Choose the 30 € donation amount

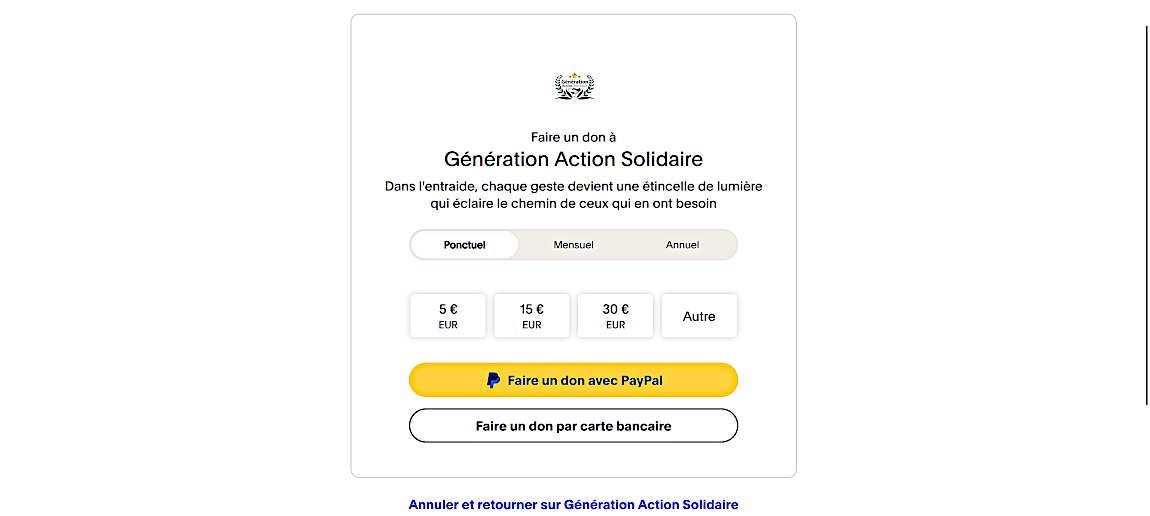(616, 316)
